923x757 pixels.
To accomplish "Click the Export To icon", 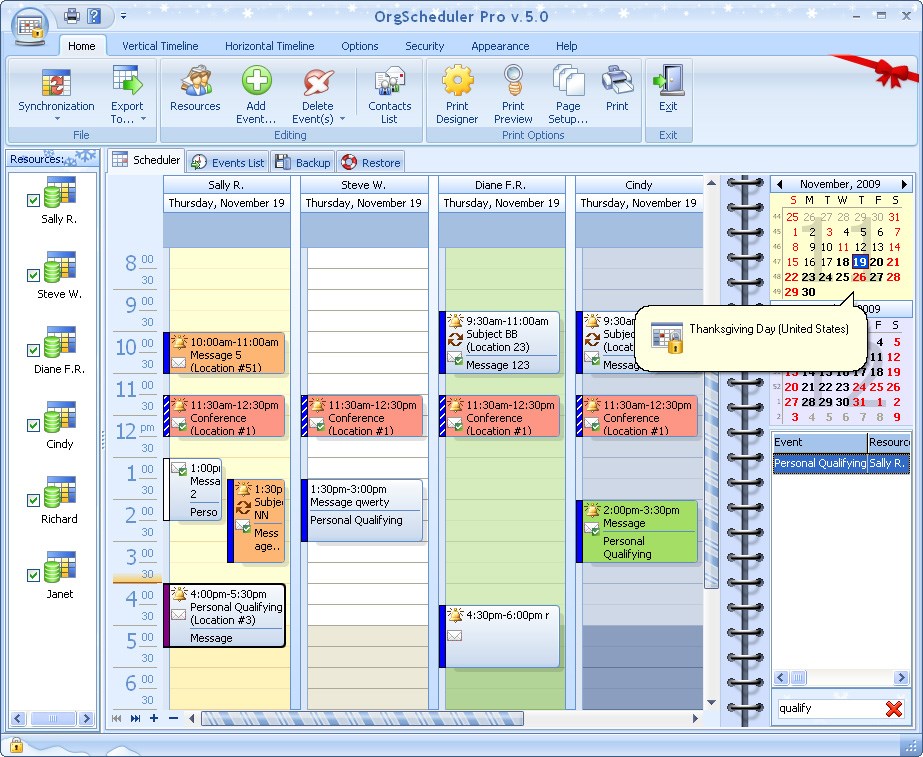I will (x=127, y=81).
